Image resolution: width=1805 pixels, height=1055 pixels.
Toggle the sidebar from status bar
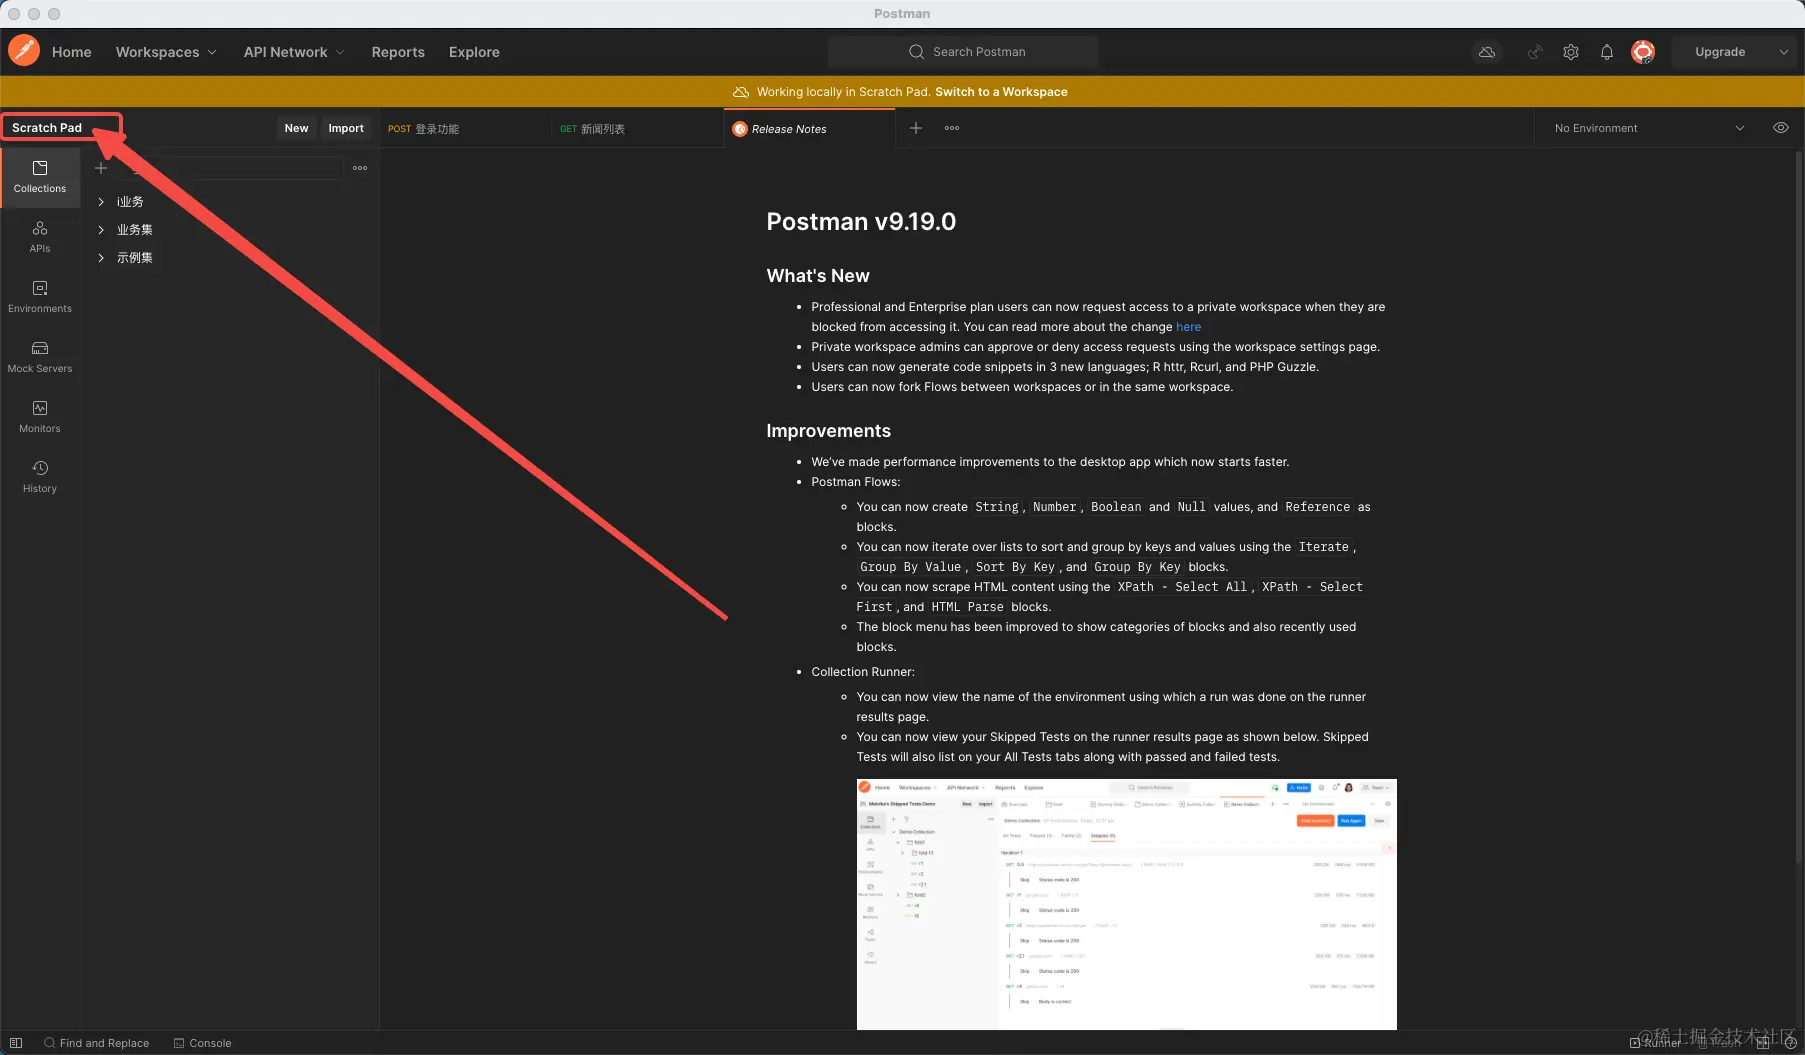(16, 1043)
